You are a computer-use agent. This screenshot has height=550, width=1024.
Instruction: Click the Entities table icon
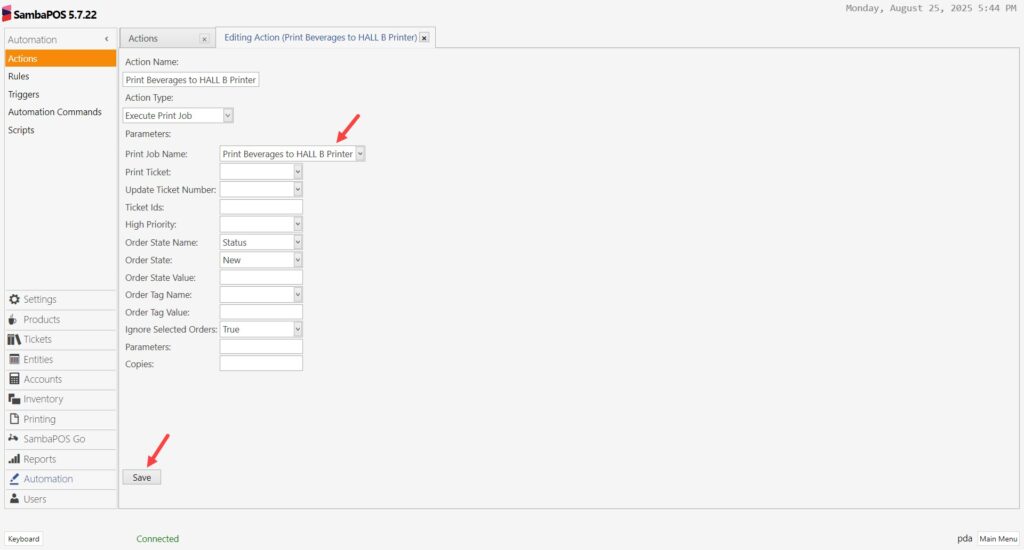tap(14, 359)
